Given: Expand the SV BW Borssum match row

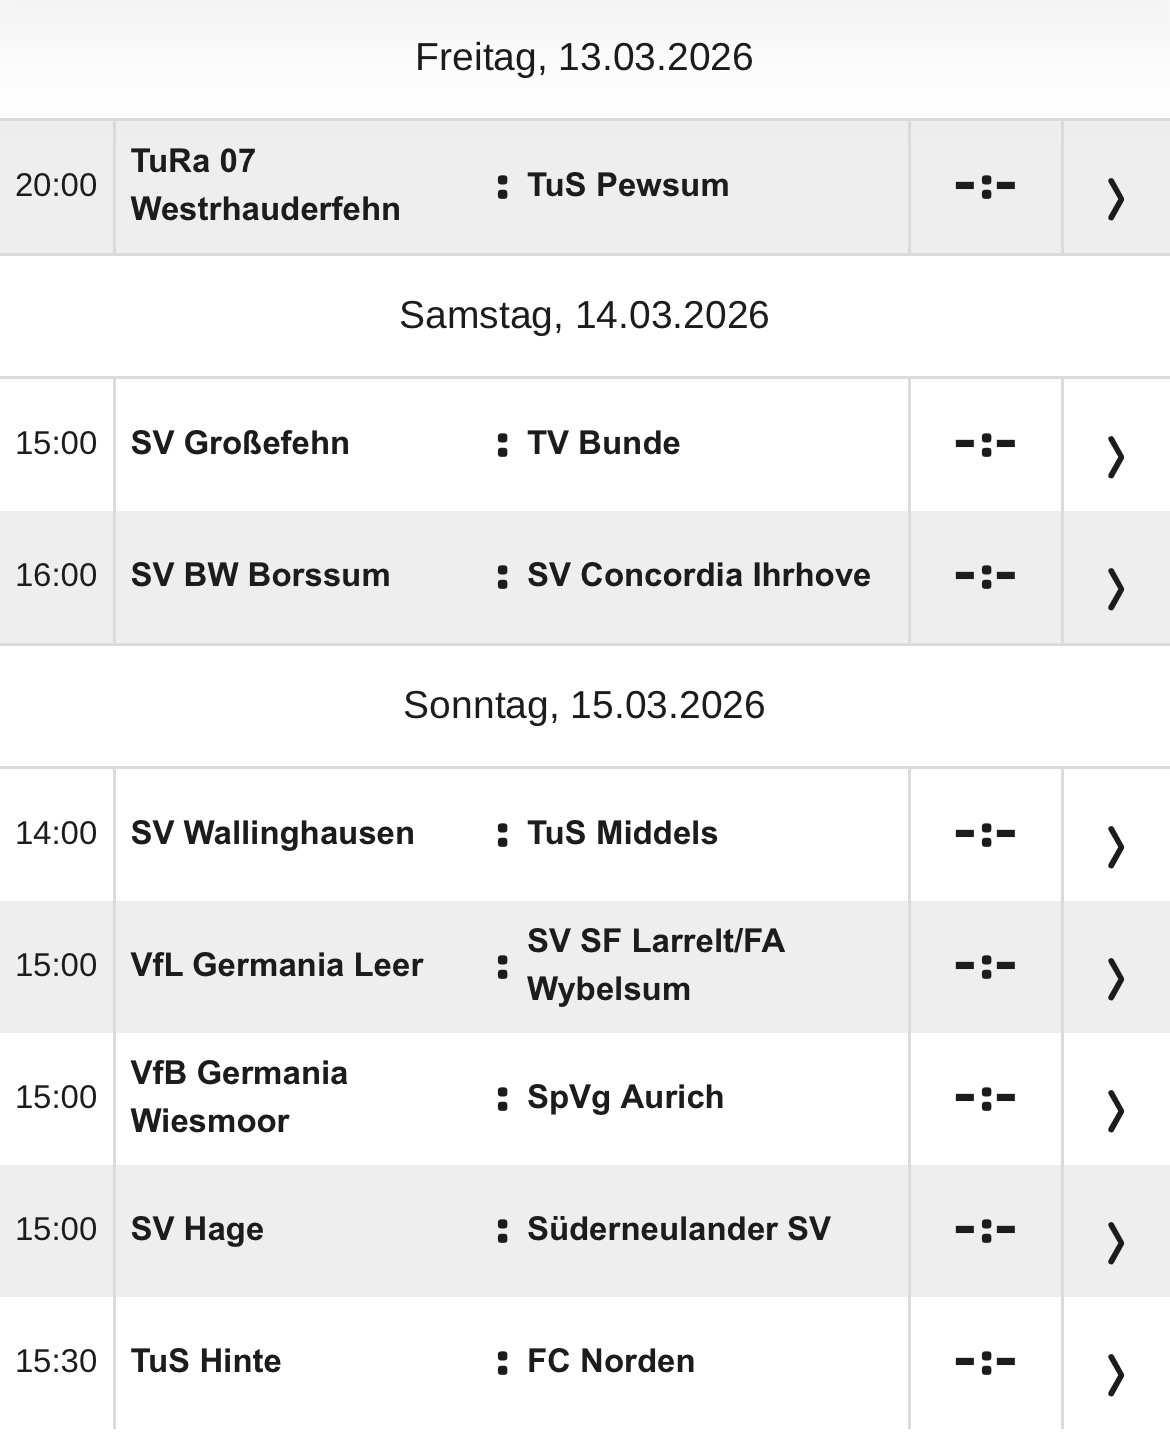Looking at the screenshot, I should 1114,575.
